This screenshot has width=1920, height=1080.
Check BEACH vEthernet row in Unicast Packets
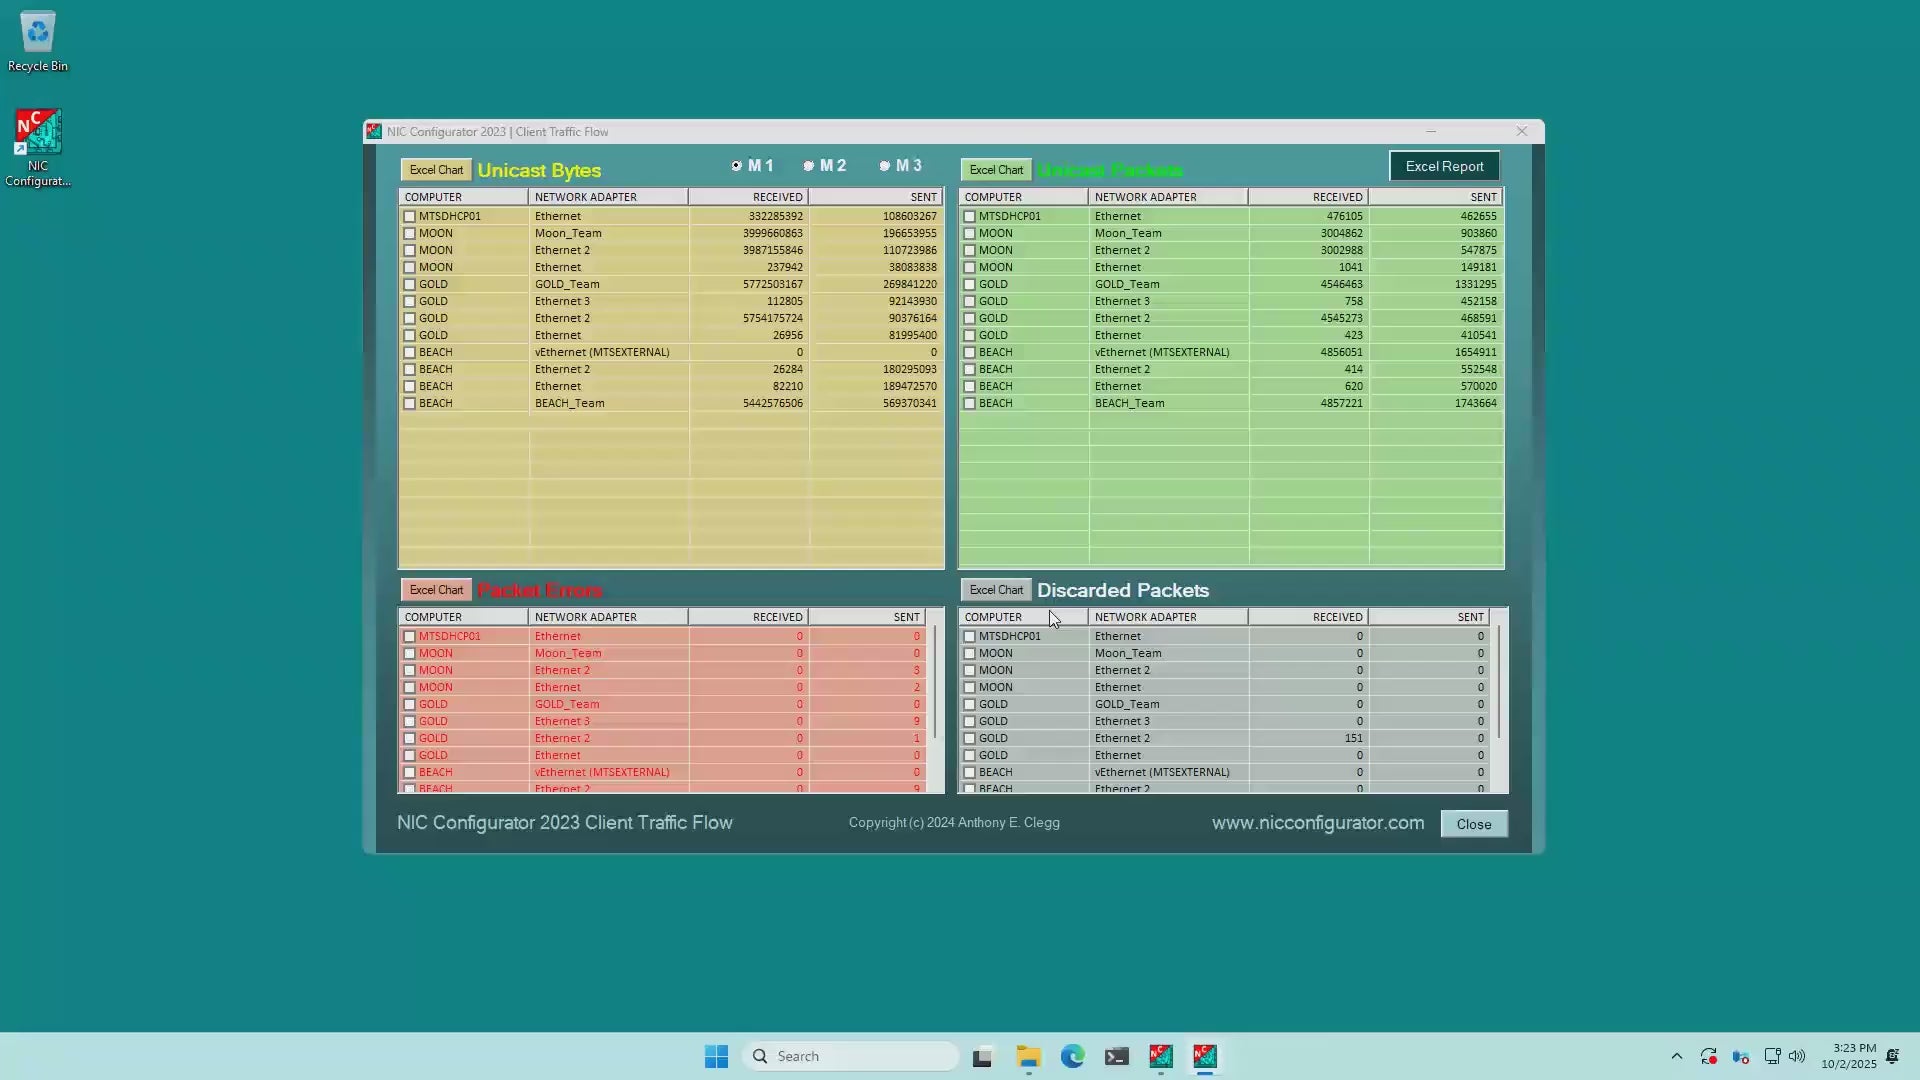(969, 352)
